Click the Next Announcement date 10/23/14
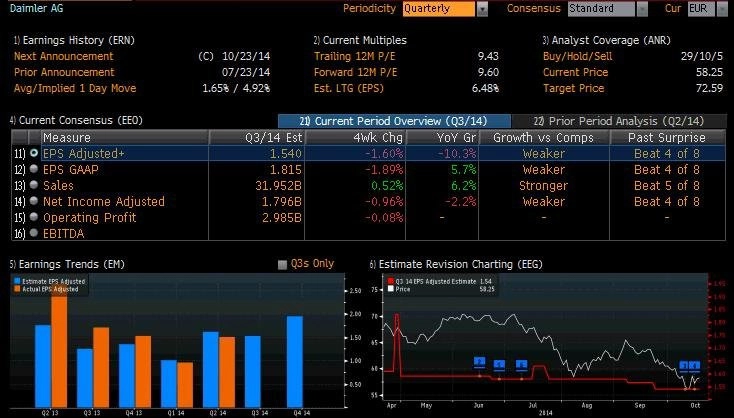Viewport: 734px width, 418px height. click(246, 56)
